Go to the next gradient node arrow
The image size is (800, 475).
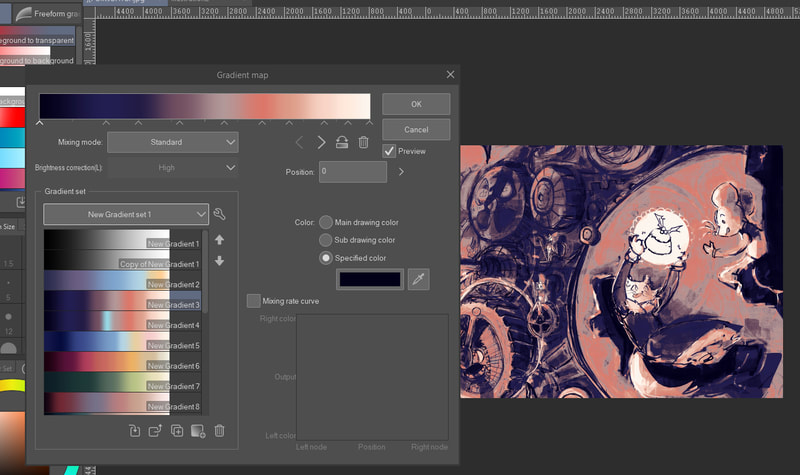tap(321, 142)
